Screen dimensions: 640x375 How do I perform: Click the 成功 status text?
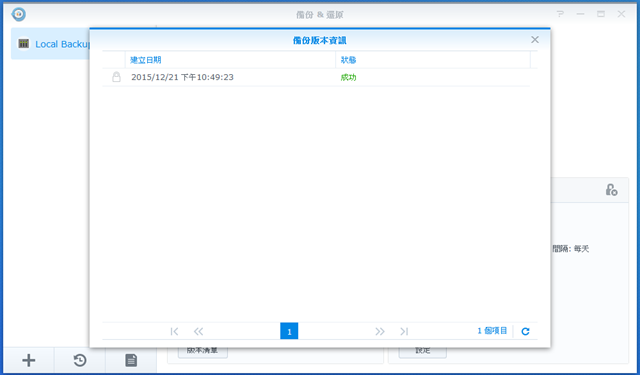pyautogui.click(x=349, y=77)
